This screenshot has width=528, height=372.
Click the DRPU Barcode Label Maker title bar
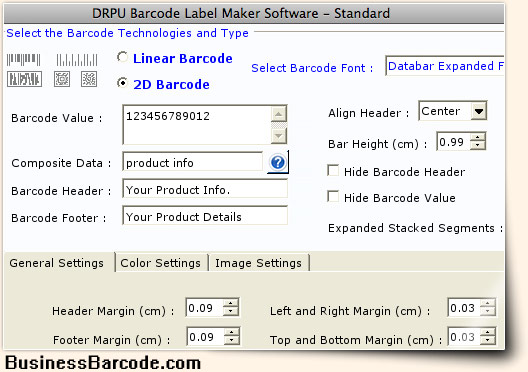pos(254,13)
